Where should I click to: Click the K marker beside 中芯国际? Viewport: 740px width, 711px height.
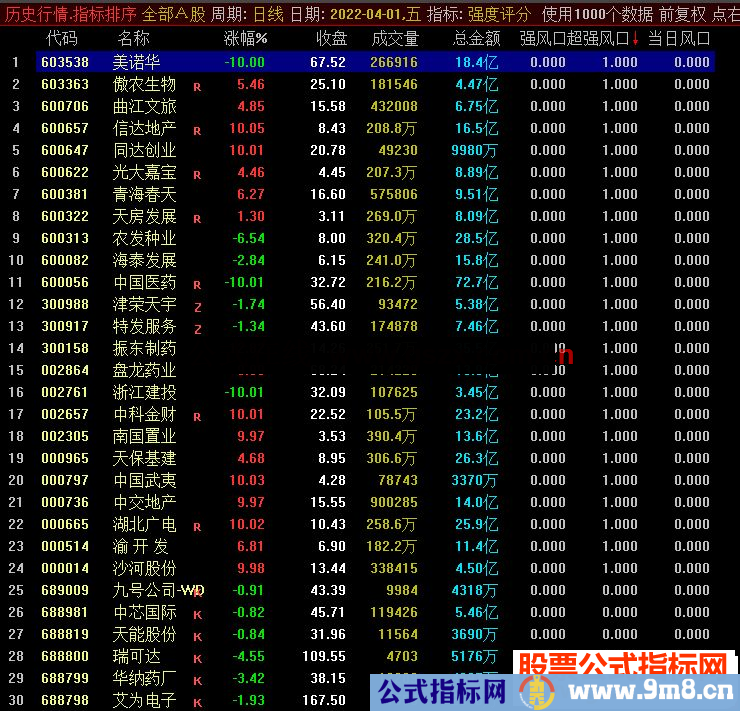point(197,614)
